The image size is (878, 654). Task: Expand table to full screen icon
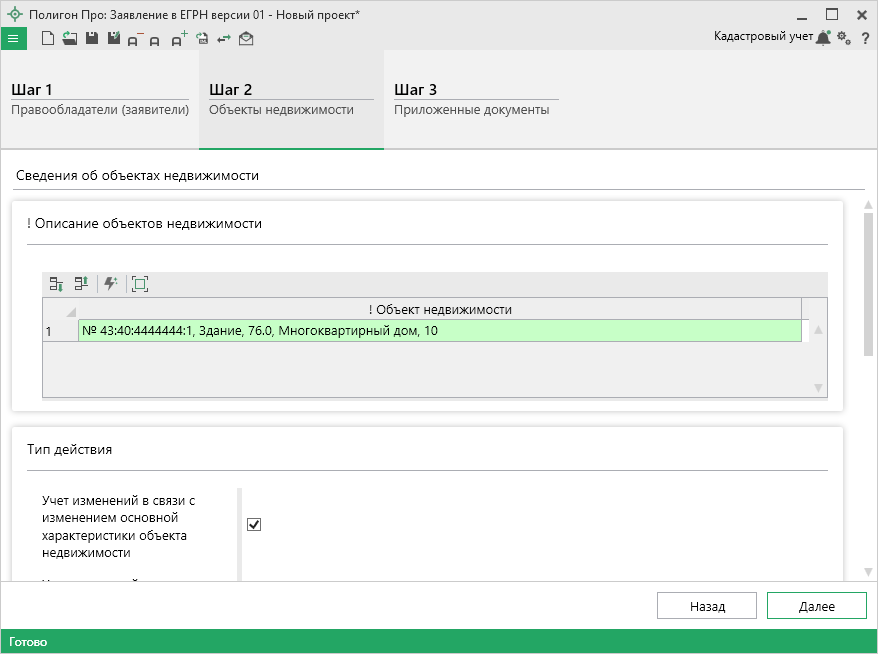pos(140,284)
